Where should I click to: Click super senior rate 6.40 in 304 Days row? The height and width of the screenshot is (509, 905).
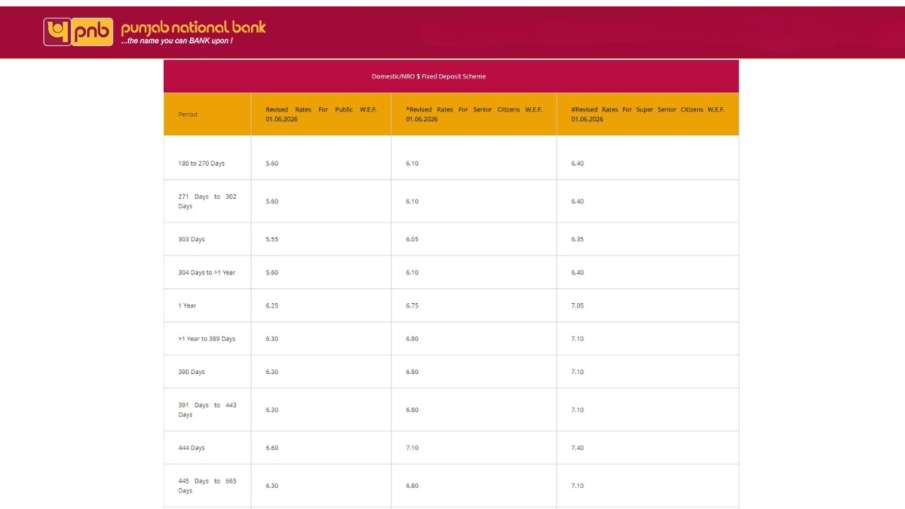577,272
